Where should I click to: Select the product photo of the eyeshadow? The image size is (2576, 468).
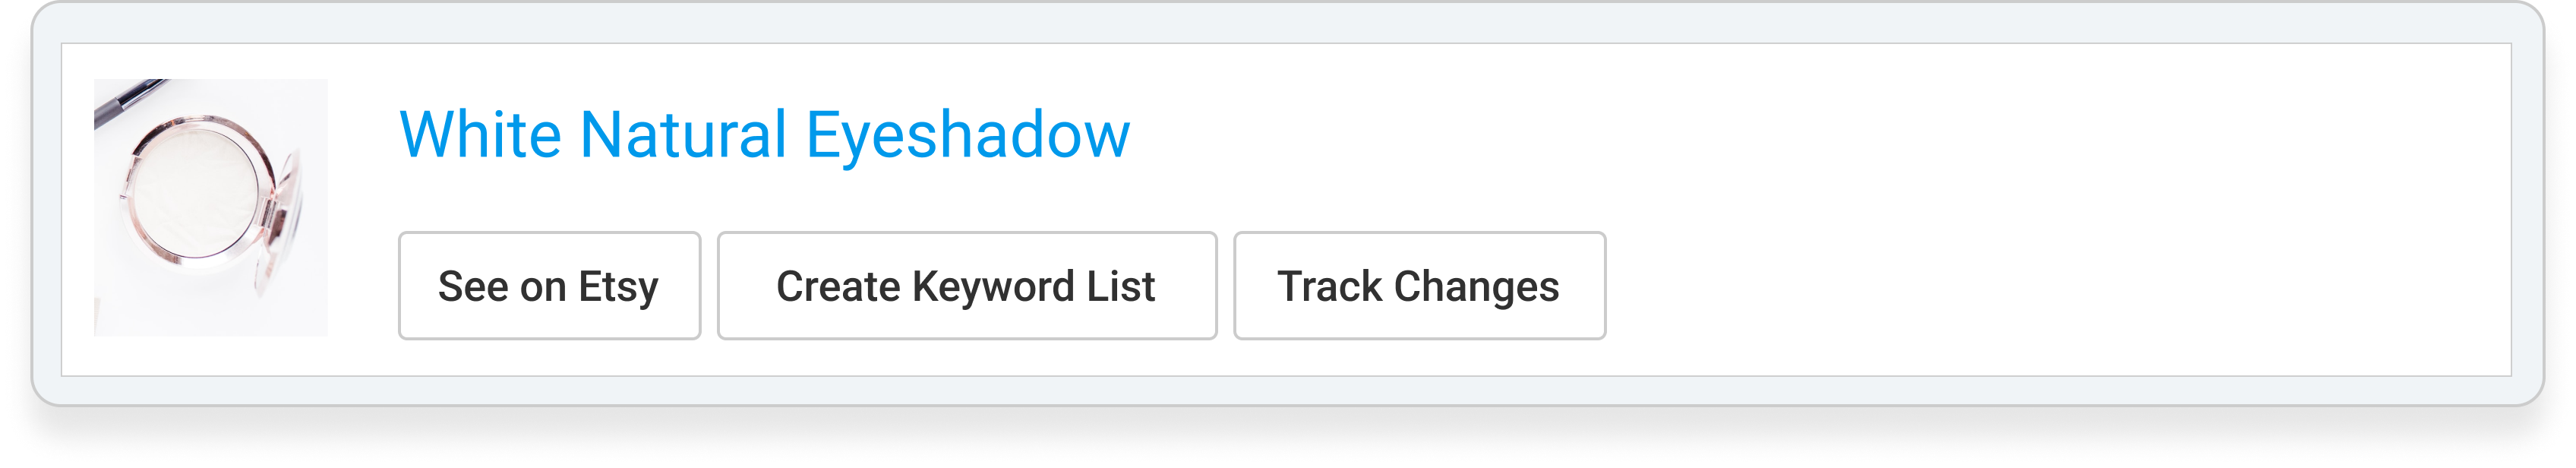click(x=211, y=207)
